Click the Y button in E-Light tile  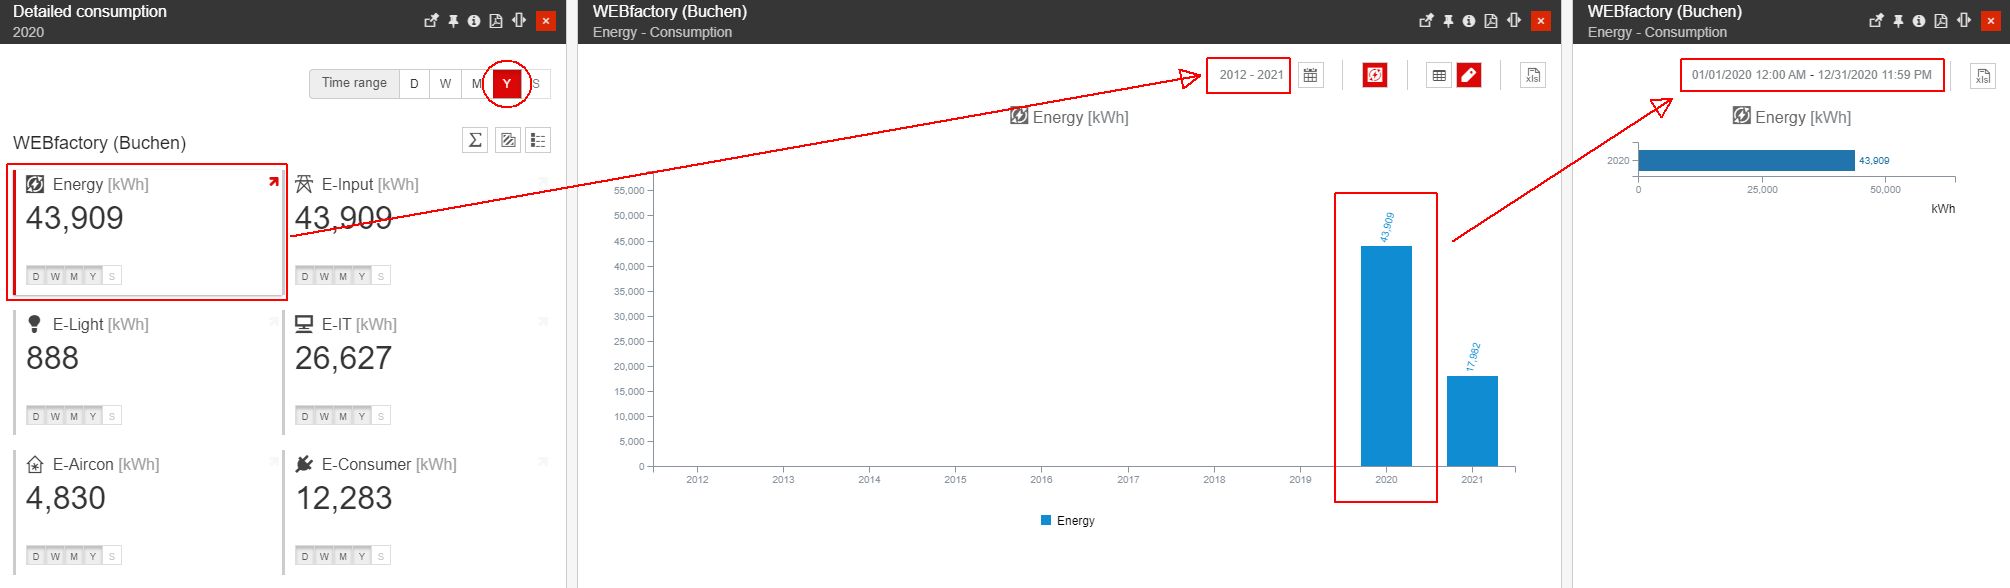[92, 416]
